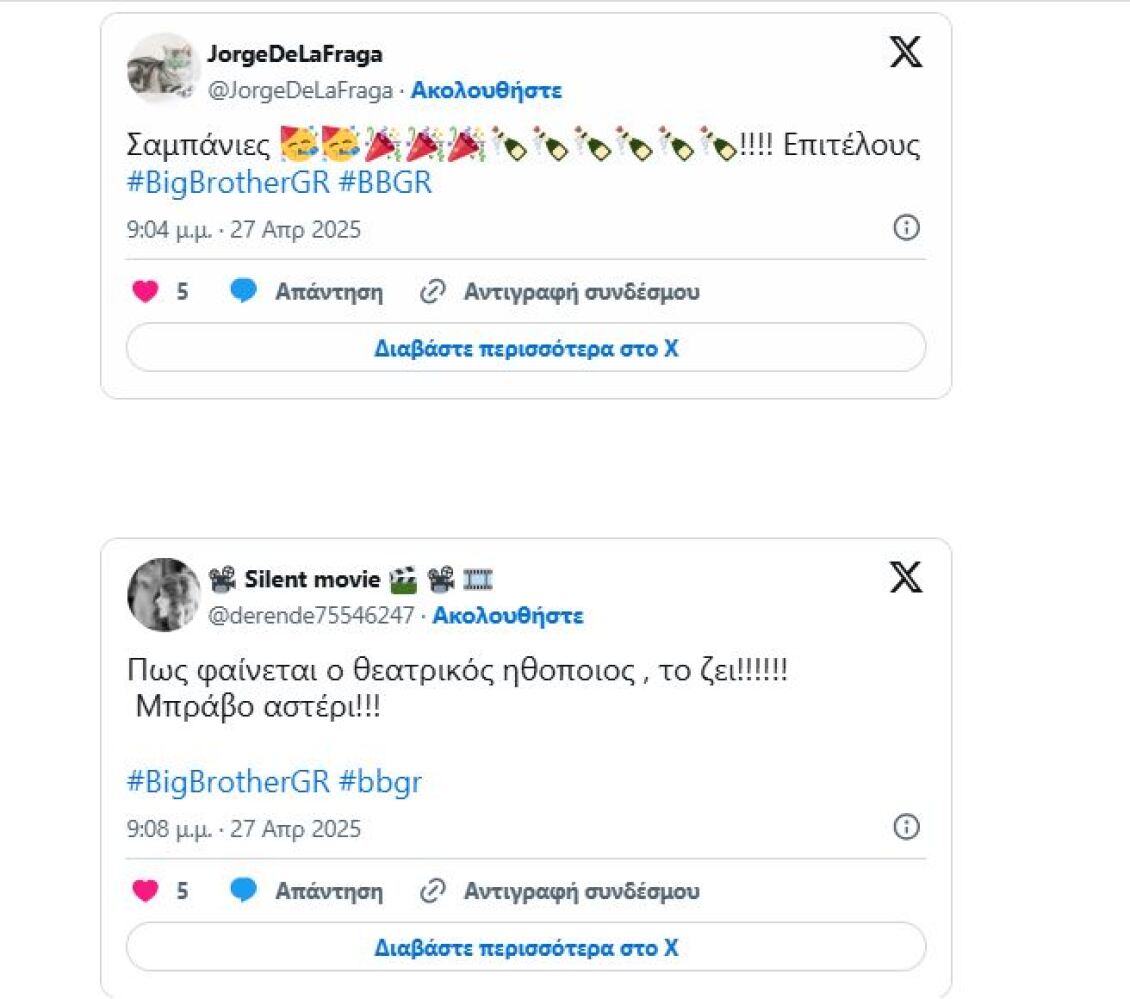This screenshot has width=1130, height=999.
Task: Like JorgeDeLaFraga's tweet with the heart icon
Action: pos(146,291)
